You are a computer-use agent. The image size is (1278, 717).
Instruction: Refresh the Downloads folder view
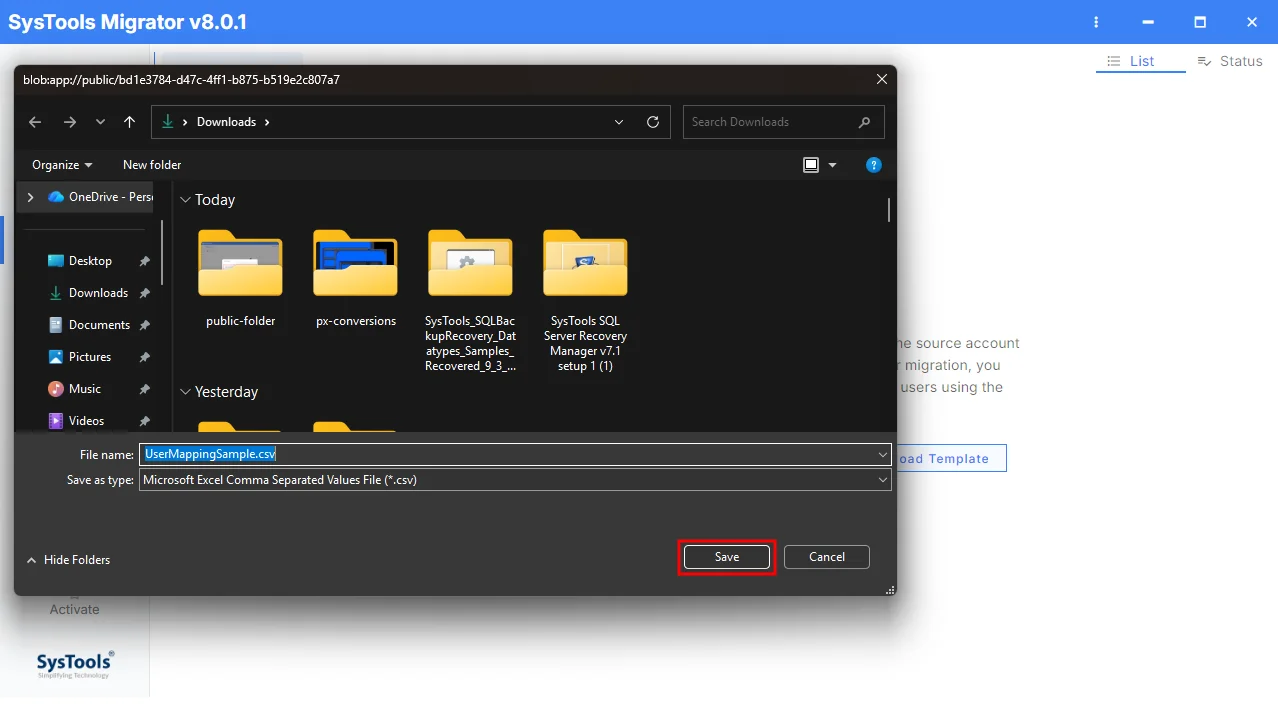coord(653,122)
